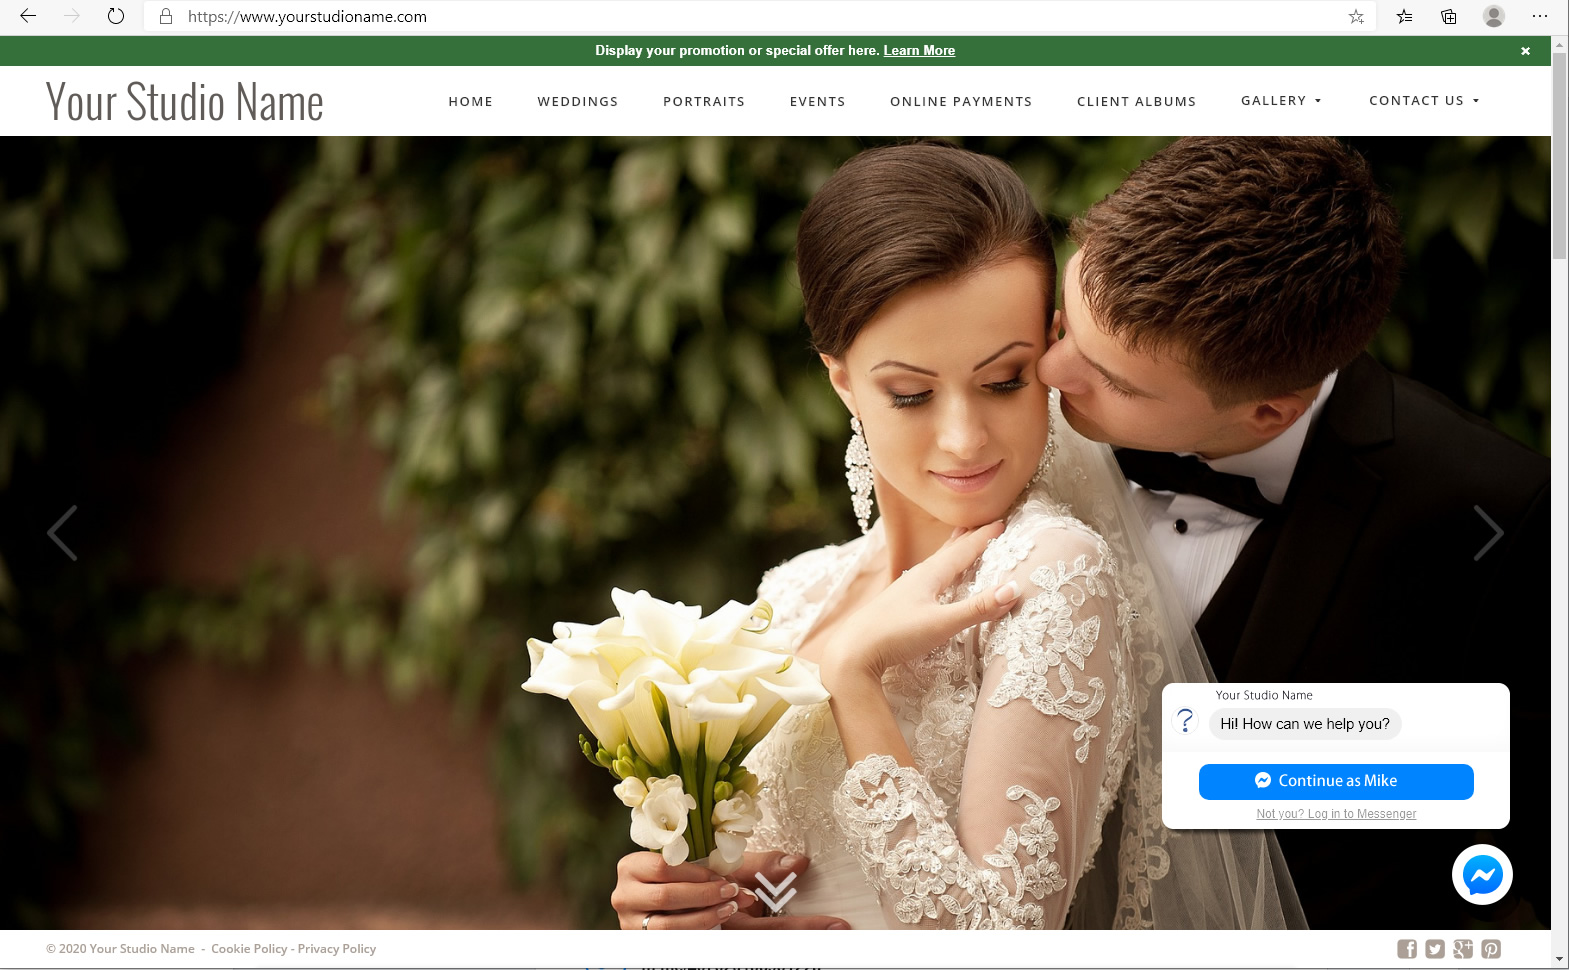
Task: Close the green promotion banner
Action: (x=1525, y=51)
